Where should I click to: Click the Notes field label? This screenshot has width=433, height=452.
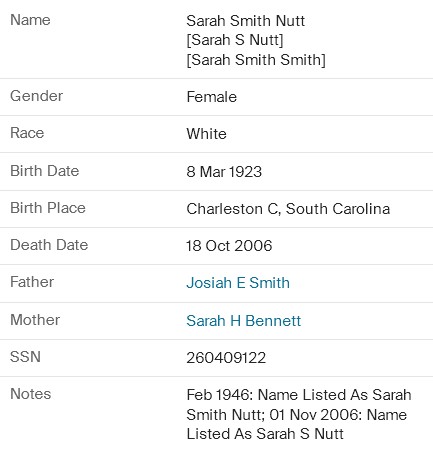[x=31, y=394]
